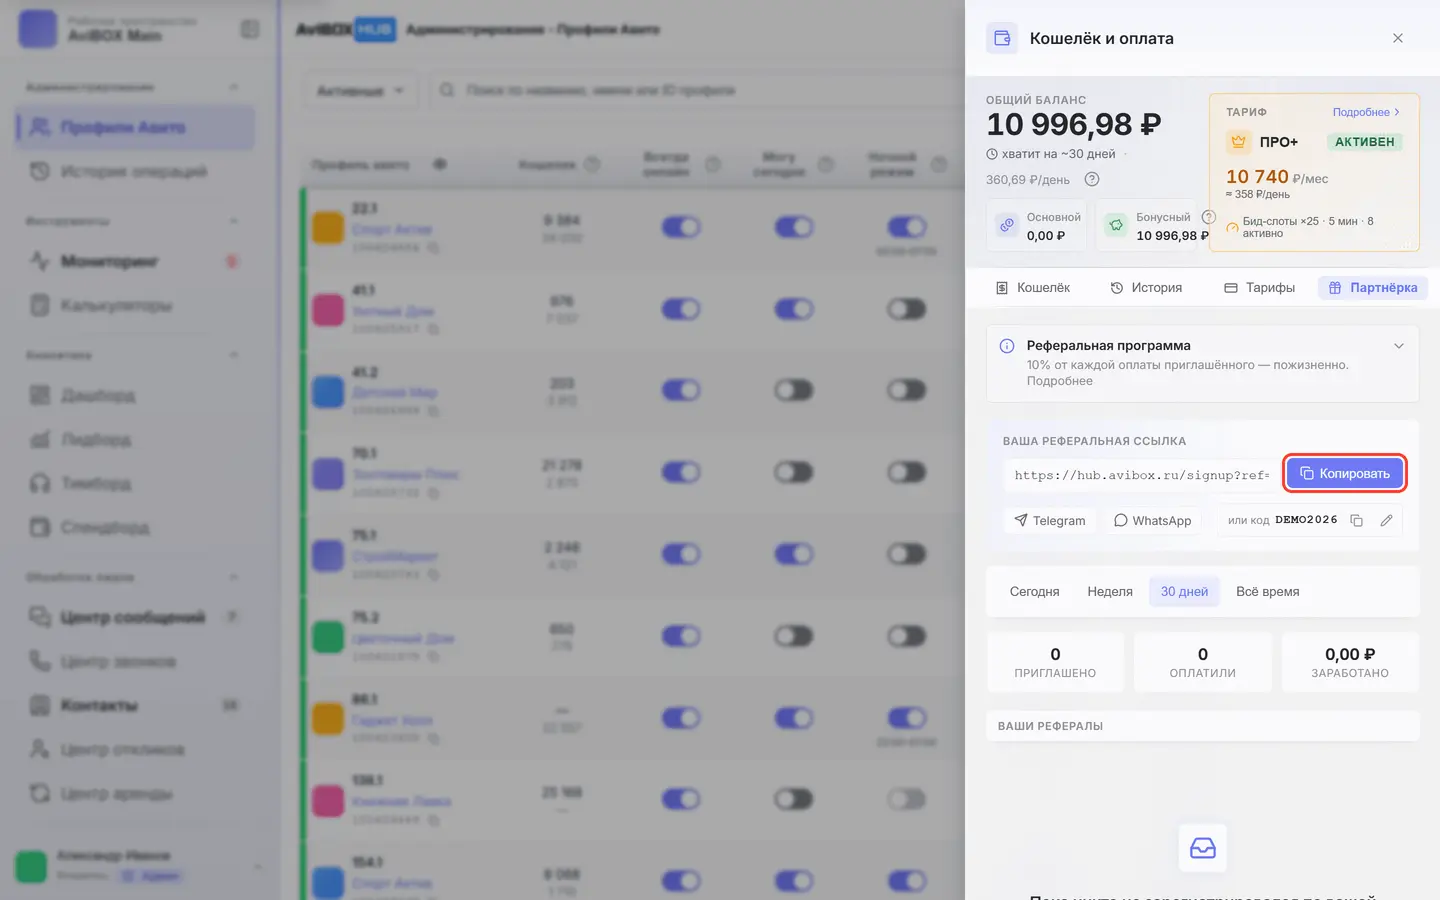Close the Кошелёк и оплата panel
This screenshot has width=1440, height=900.
[x=1398, y=38]
